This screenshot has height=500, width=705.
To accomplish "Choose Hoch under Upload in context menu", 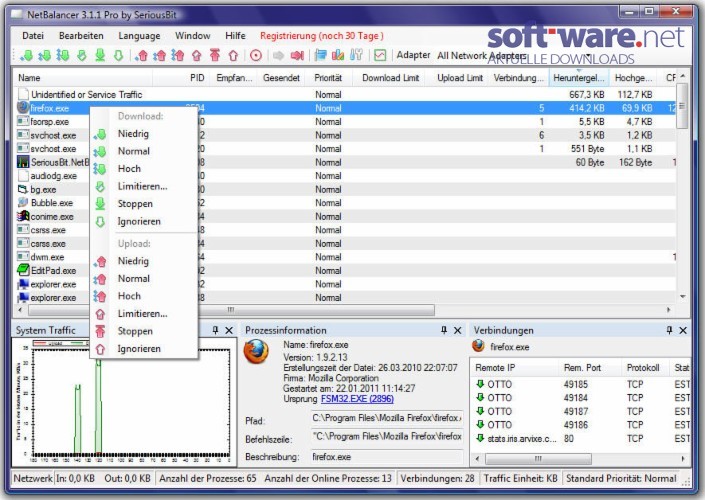I will (144, 296).
